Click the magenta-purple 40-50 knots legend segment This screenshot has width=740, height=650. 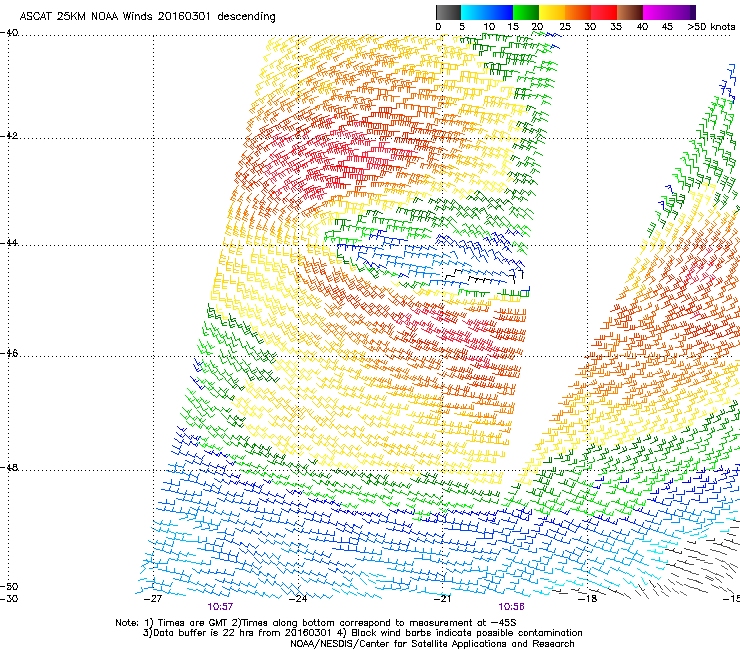pyautogui.click(x=669, y=12)
